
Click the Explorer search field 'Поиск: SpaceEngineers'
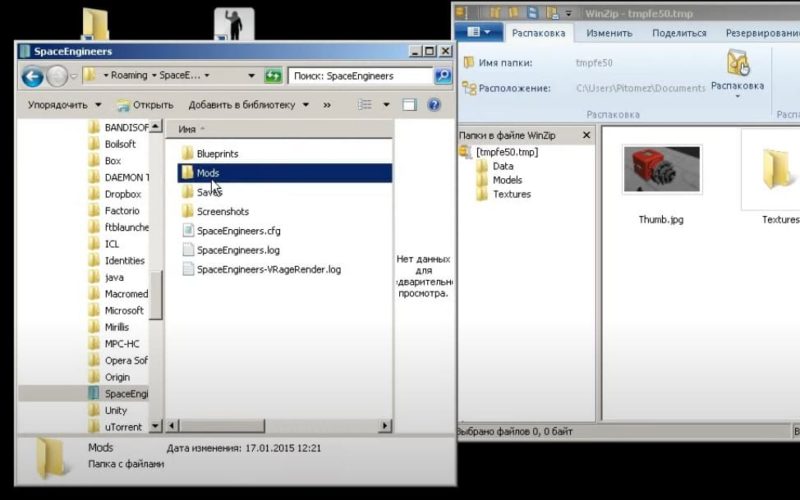coord(359,76)
